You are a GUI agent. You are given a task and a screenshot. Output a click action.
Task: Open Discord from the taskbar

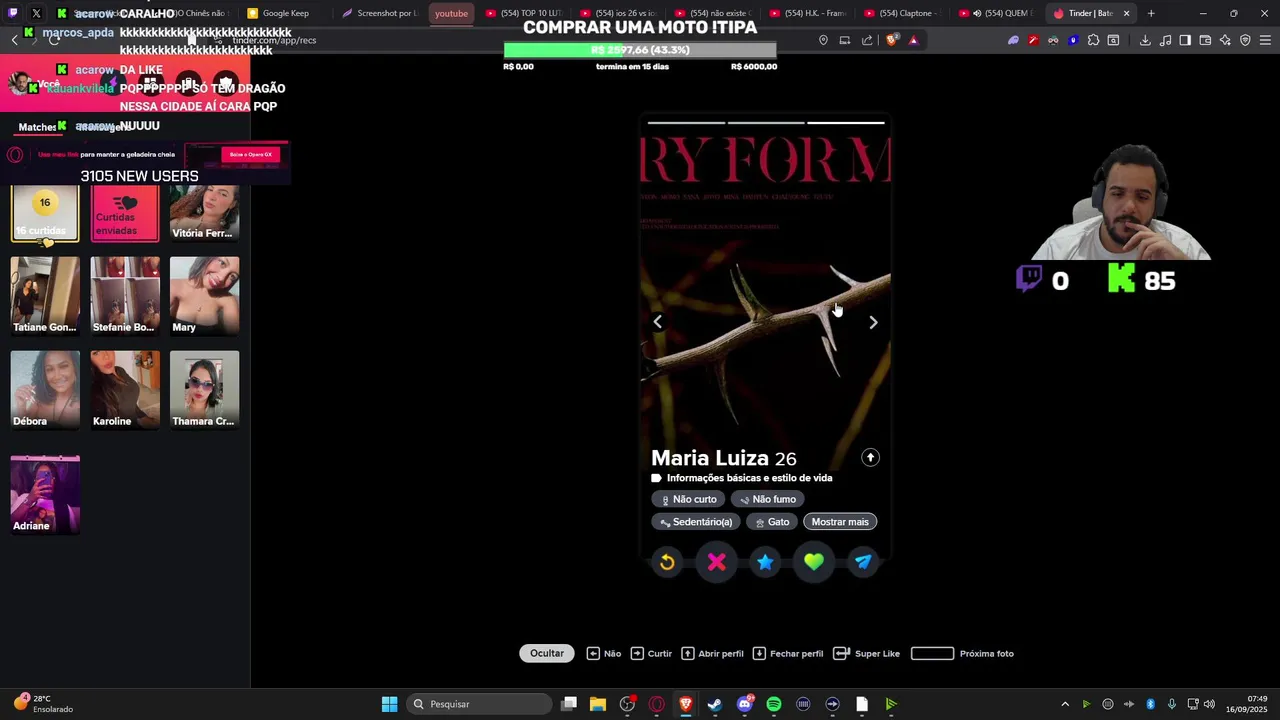[745, 704]
